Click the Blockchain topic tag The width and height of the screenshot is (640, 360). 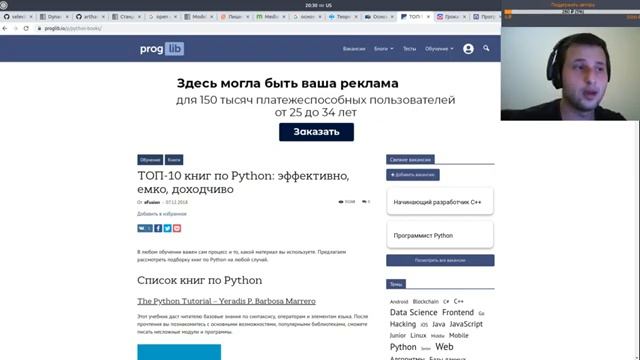pyautogui.click(x=425, y=302)
